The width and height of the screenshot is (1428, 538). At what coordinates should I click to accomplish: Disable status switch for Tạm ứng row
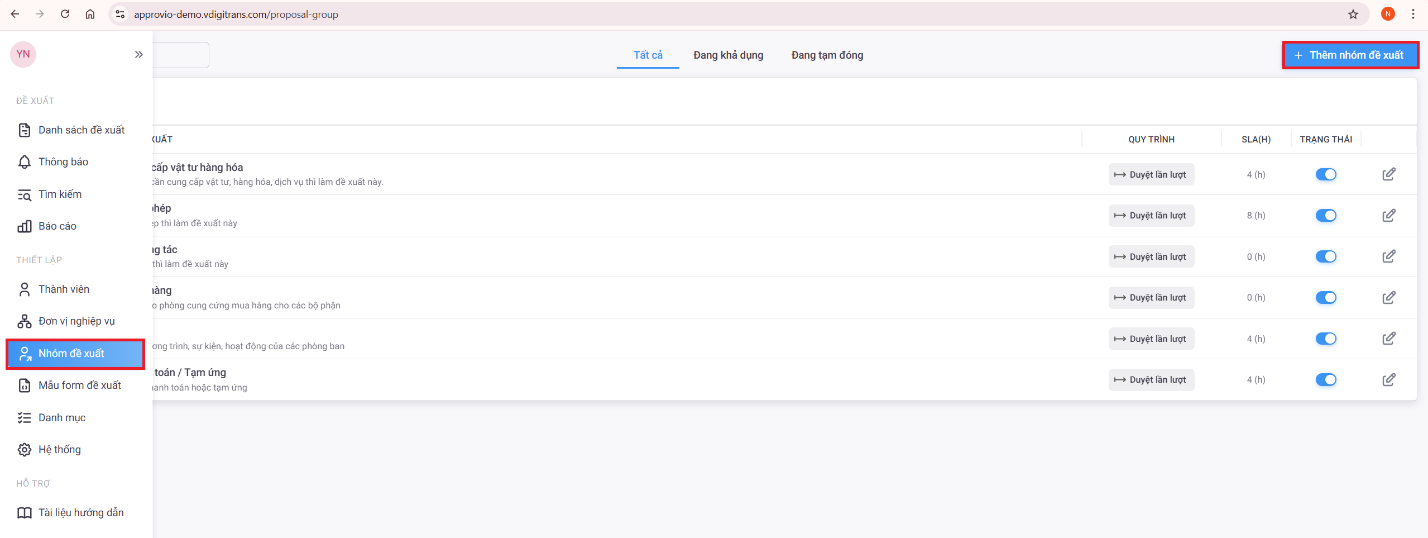point(1326,379)
